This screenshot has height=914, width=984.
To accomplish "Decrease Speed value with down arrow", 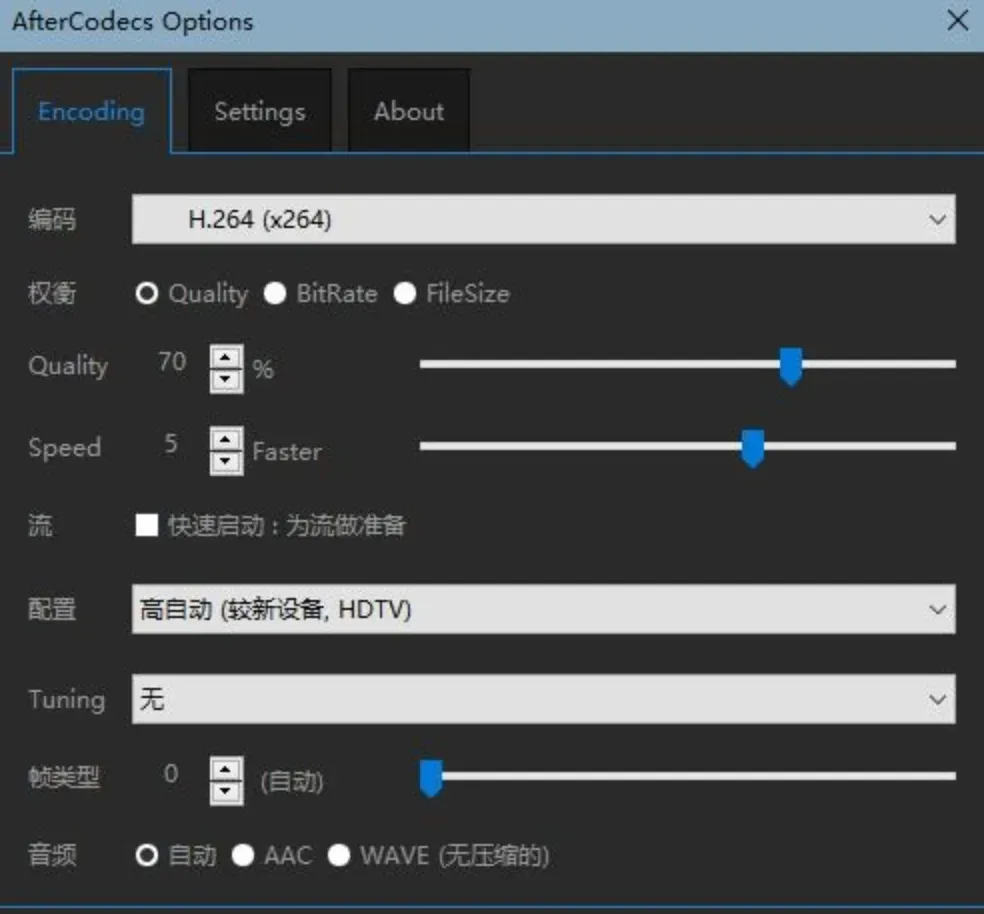I will click(x=226, y=462).
